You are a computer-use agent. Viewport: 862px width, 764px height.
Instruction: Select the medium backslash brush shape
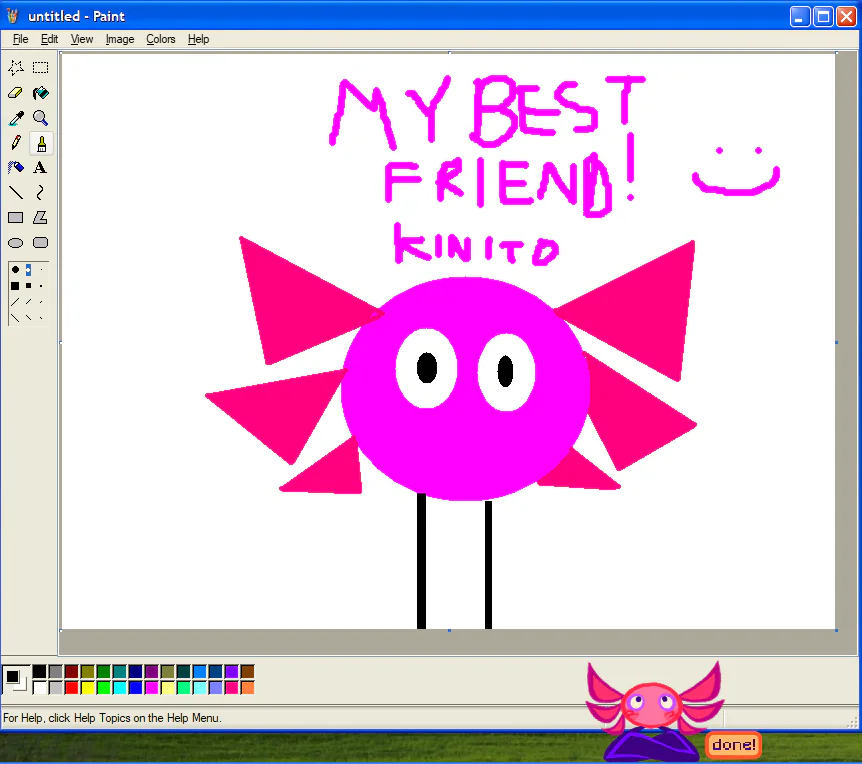tap(29, 318)
